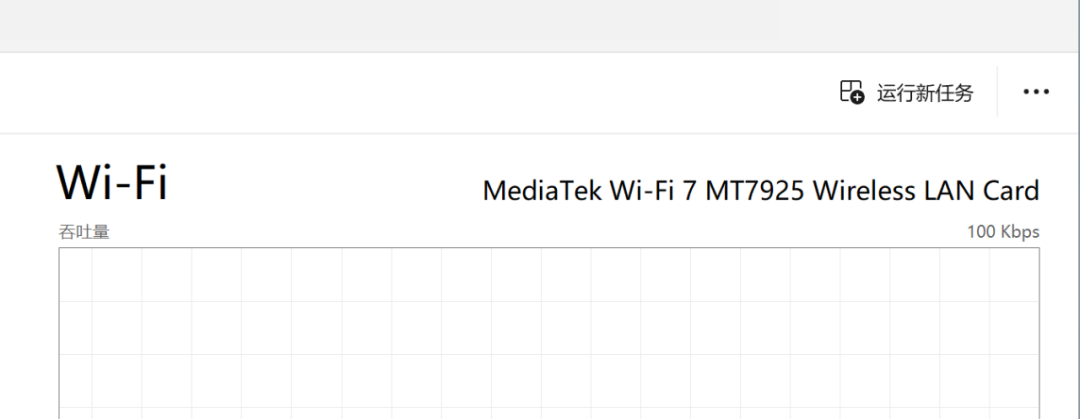
Task: Click the 100 Kbps scale label
Action: (1003, 232)
